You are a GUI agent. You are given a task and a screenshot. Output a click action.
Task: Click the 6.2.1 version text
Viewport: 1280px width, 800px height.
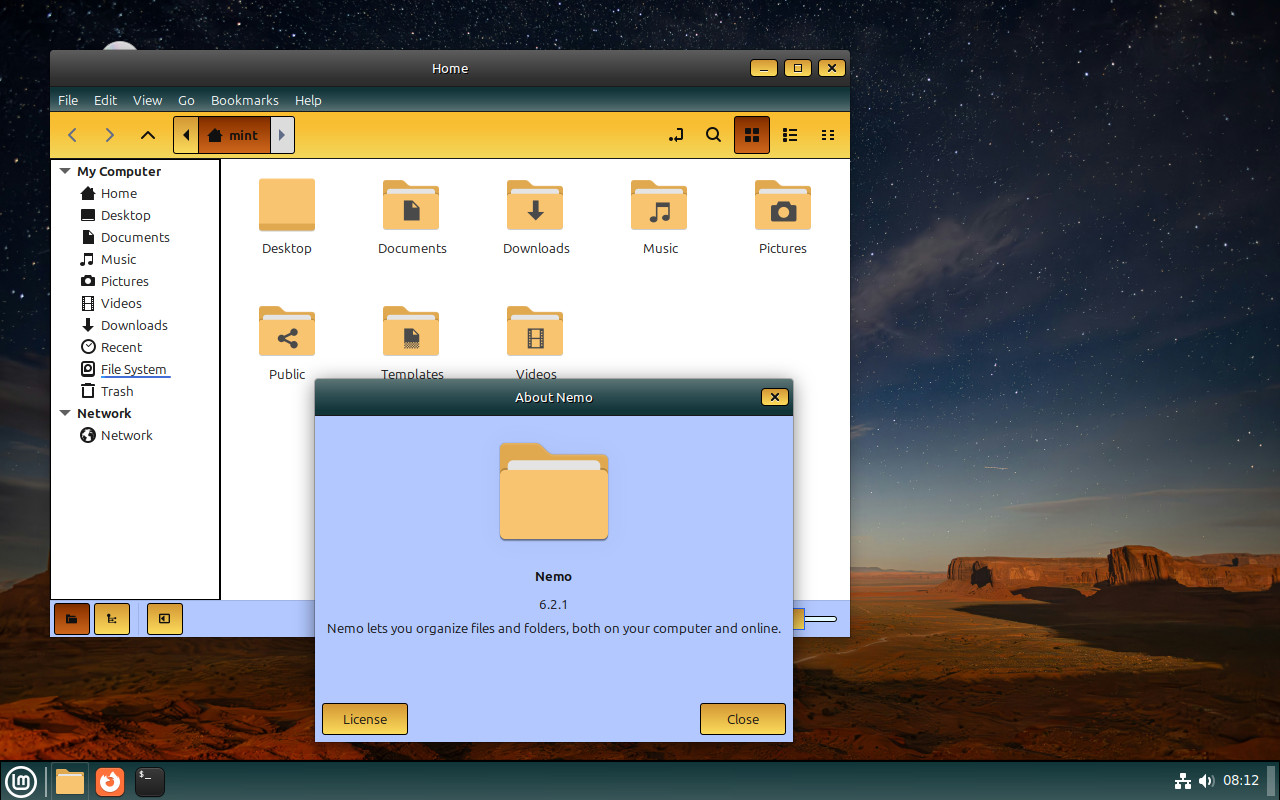click(553, 604)
